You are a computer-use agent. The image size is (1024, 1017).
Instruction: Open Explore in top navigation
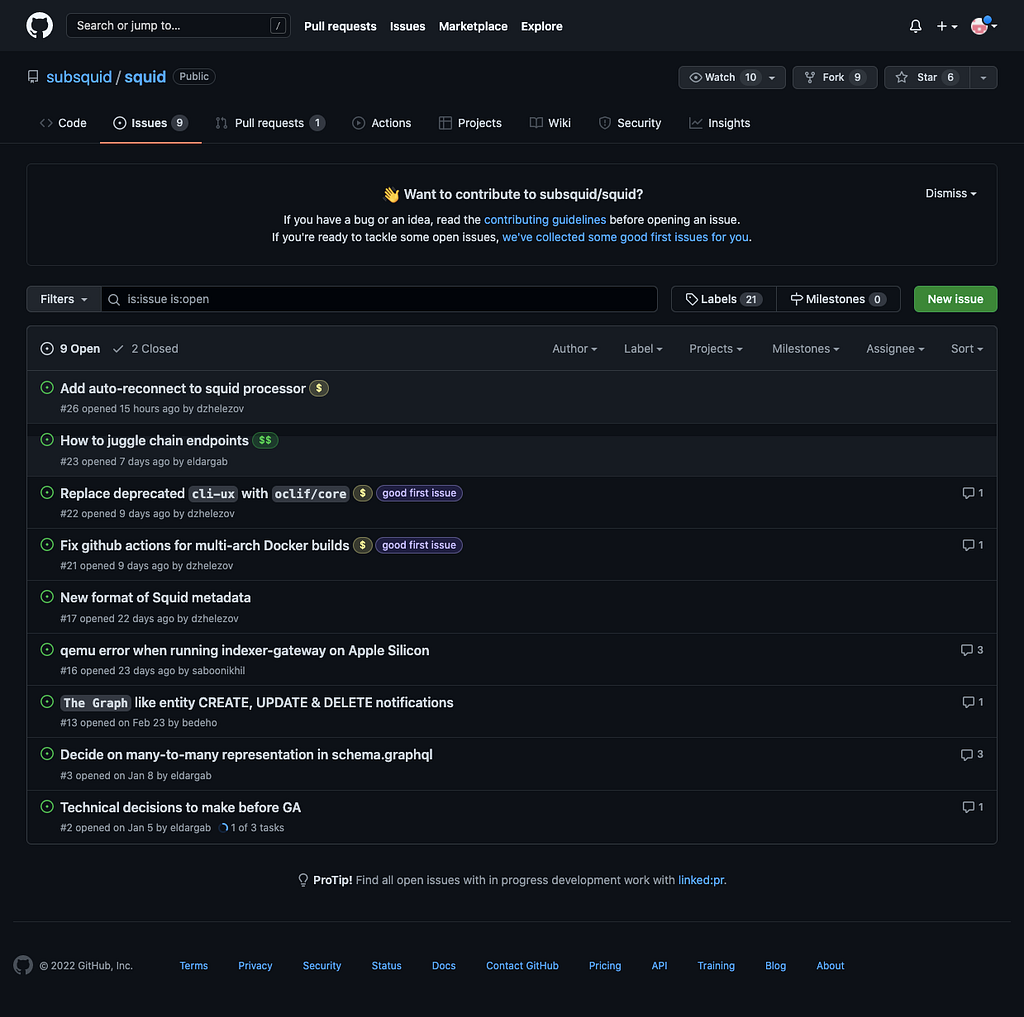pos(541,26)
